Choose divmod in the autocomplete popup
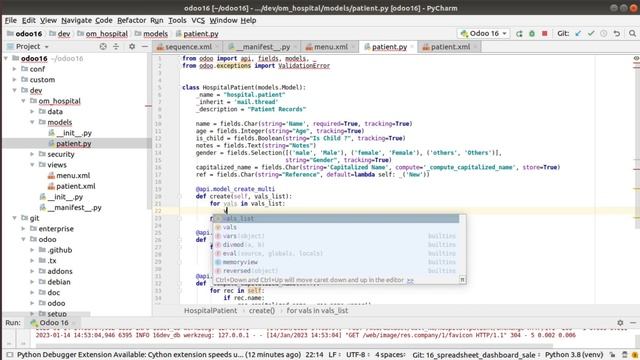The image size is (640, 360). coord(336,244)
